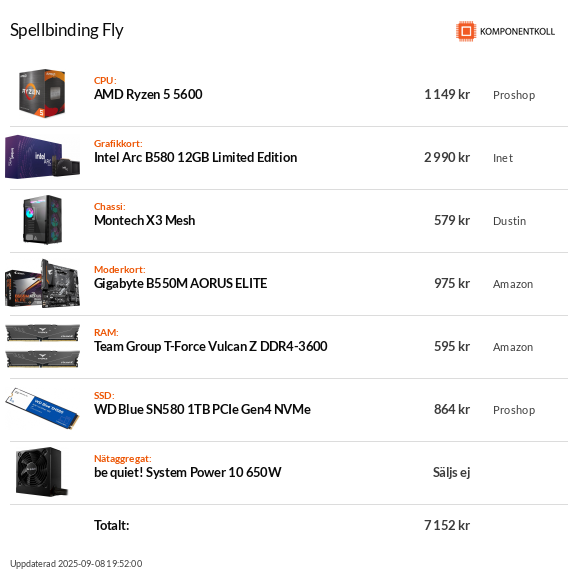Click the Proshop retailer for the CPU

tap(514, 95)
